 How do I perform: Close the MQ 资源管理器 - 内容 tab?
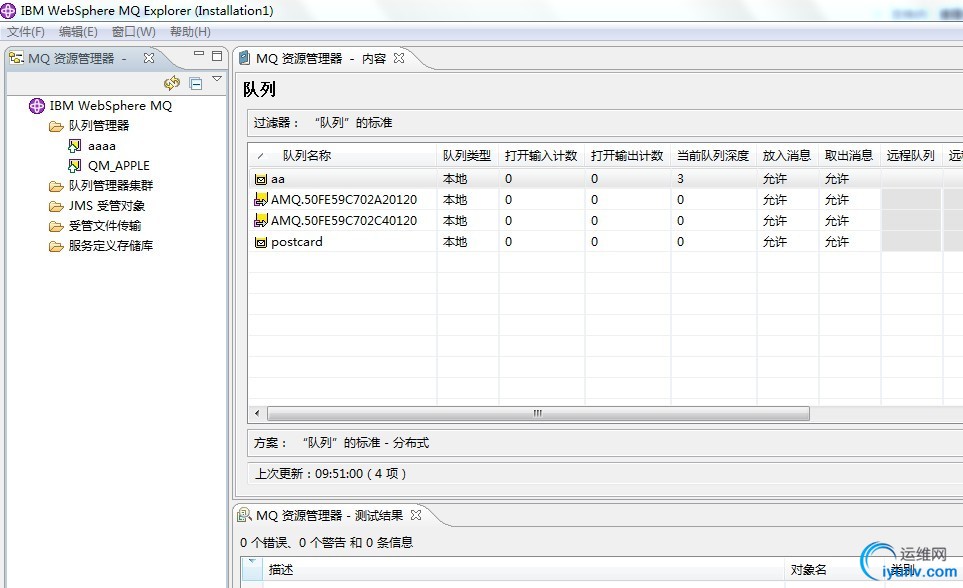coord(399,58)
